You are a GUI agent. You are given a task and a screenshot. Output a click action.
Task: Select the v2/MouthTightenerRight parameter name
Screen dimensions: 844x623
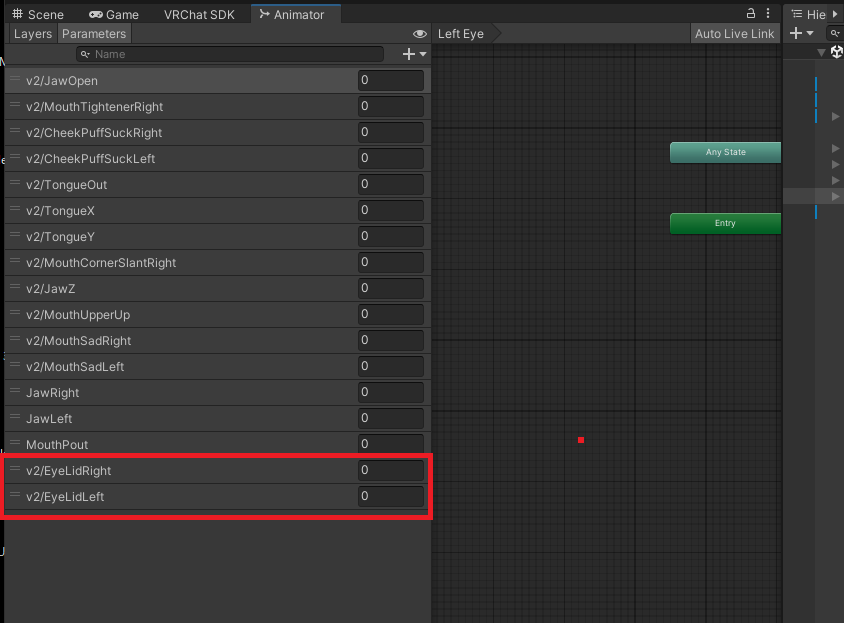(x=94, y=107)
